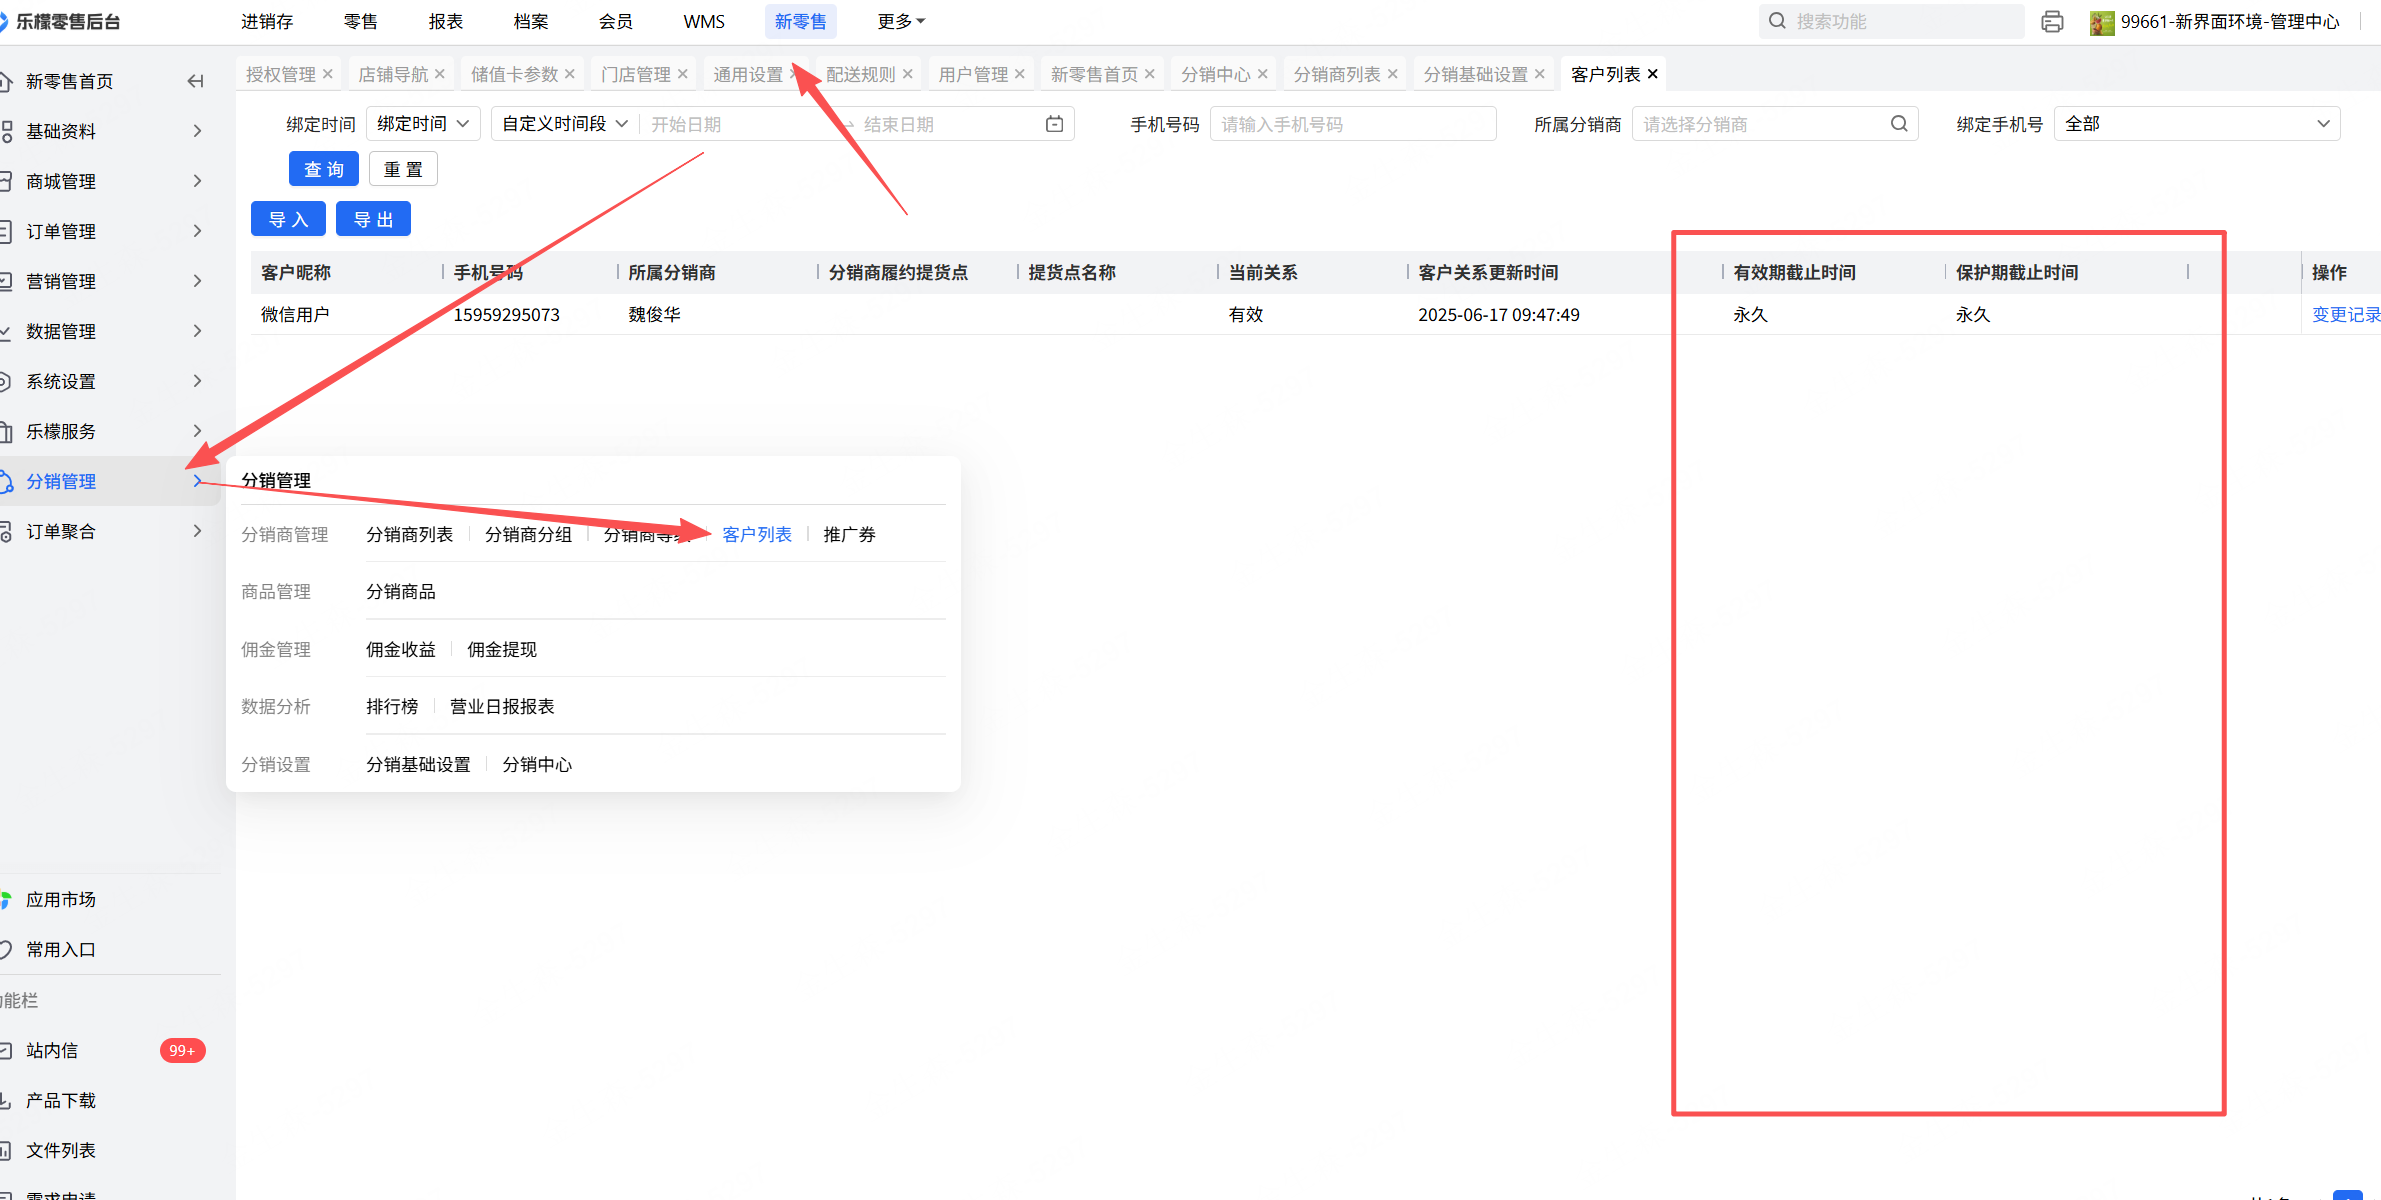Open the 绑定时间 type dropdown
The width and height of the screenshot is (2381, 1200).
point(423,124)
